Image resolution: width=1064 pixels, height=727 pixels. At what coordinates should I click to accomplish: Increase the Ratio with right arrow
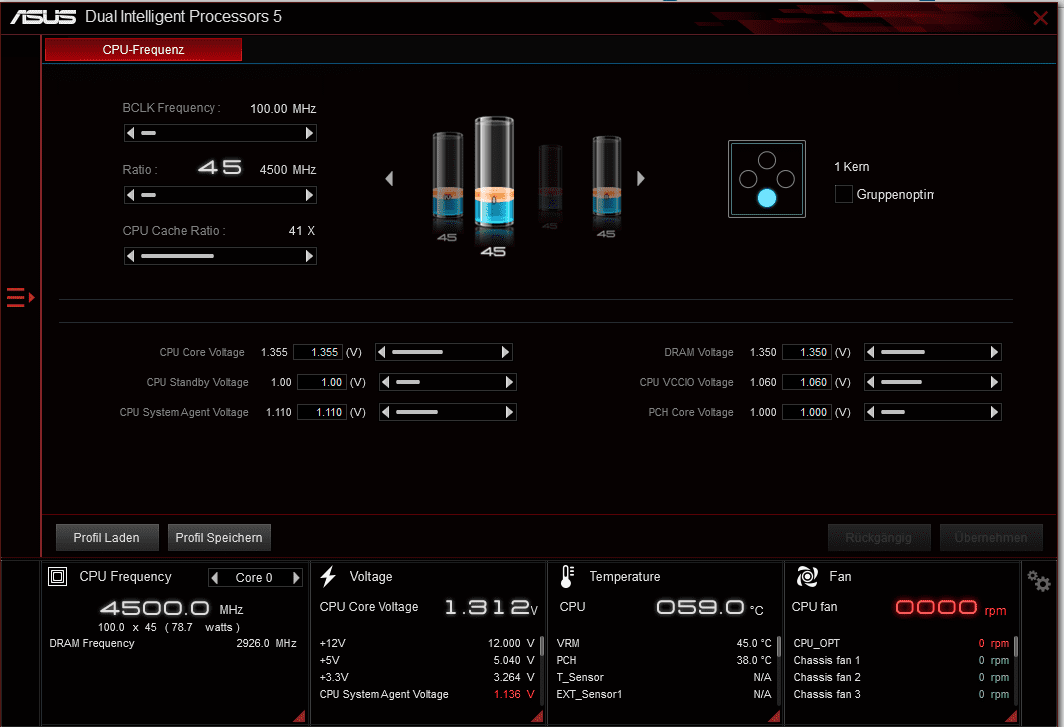coord(309,195)
